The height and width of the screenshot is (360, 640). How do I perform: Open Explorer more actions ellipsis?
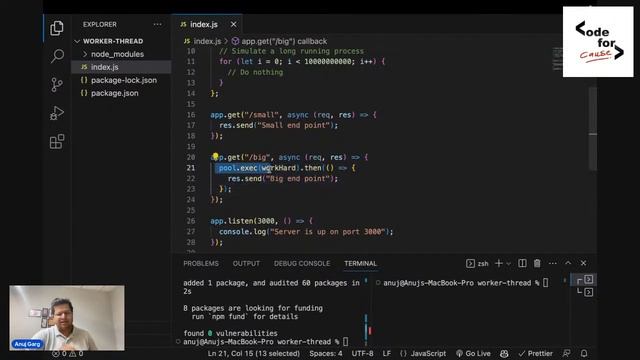[x=158, y=24]
